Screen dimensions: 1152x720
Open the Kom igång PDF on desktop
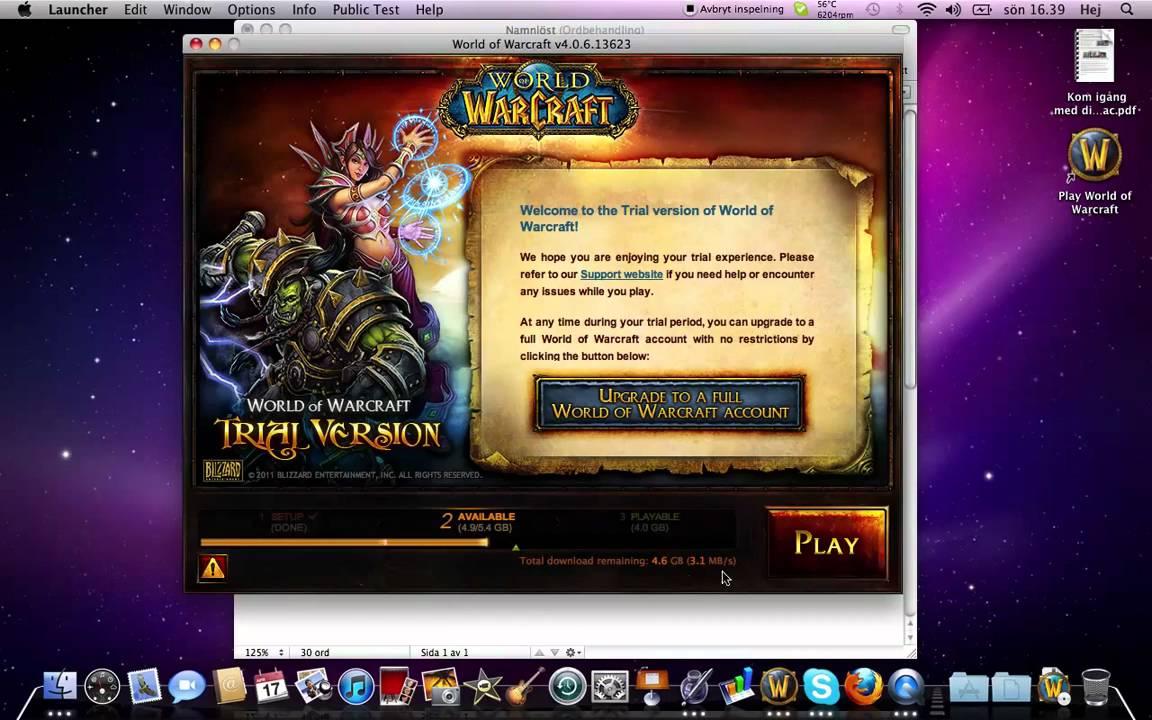pos(1094,58)
